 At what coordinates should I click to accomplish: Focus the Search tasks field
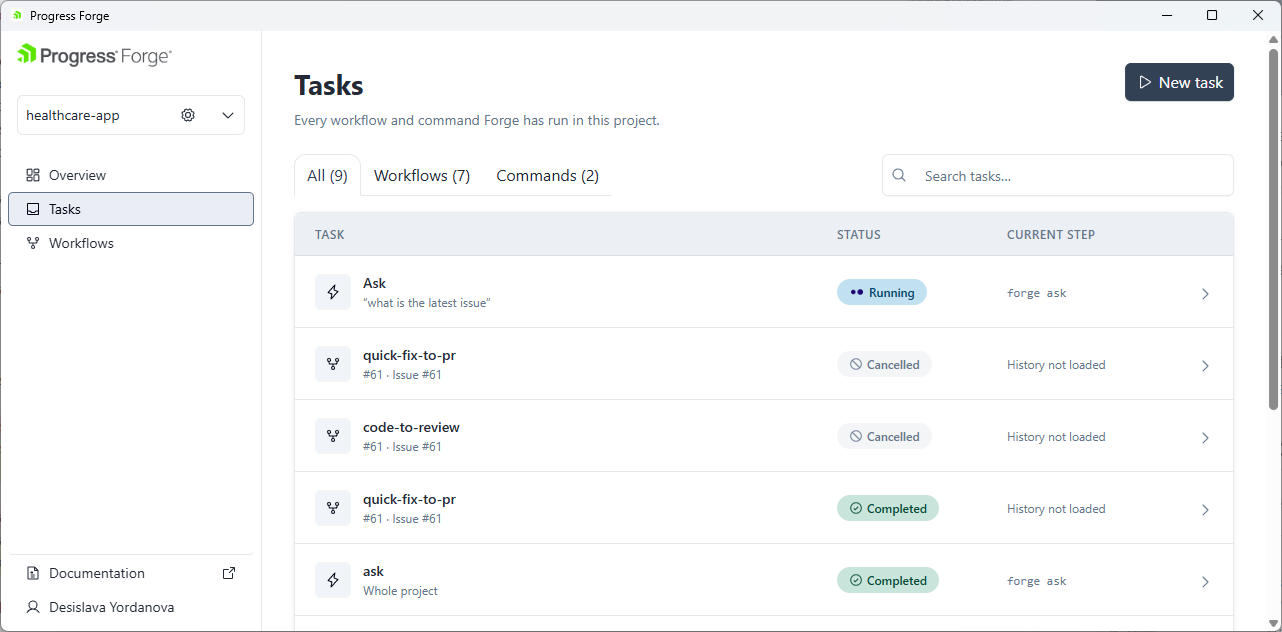coord(1058,175)
